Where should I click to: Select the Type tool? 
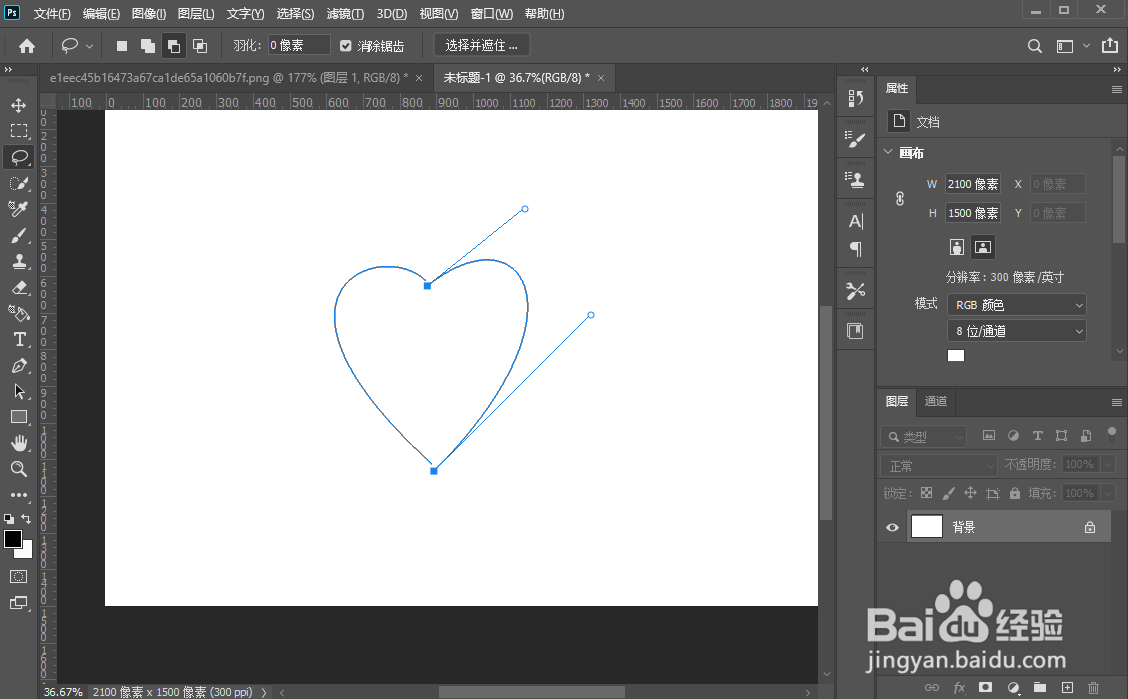[x=19, y=339]
